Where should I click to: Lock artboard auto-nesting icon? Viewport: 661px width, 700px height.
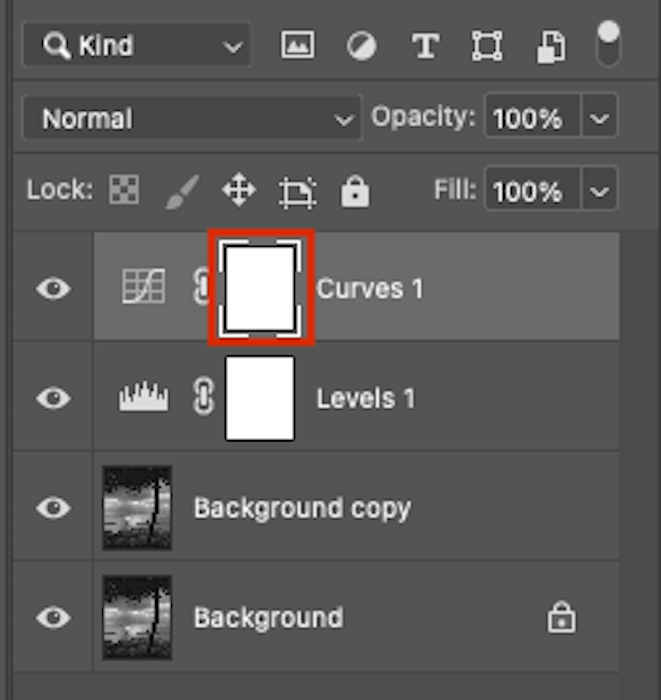298,192
